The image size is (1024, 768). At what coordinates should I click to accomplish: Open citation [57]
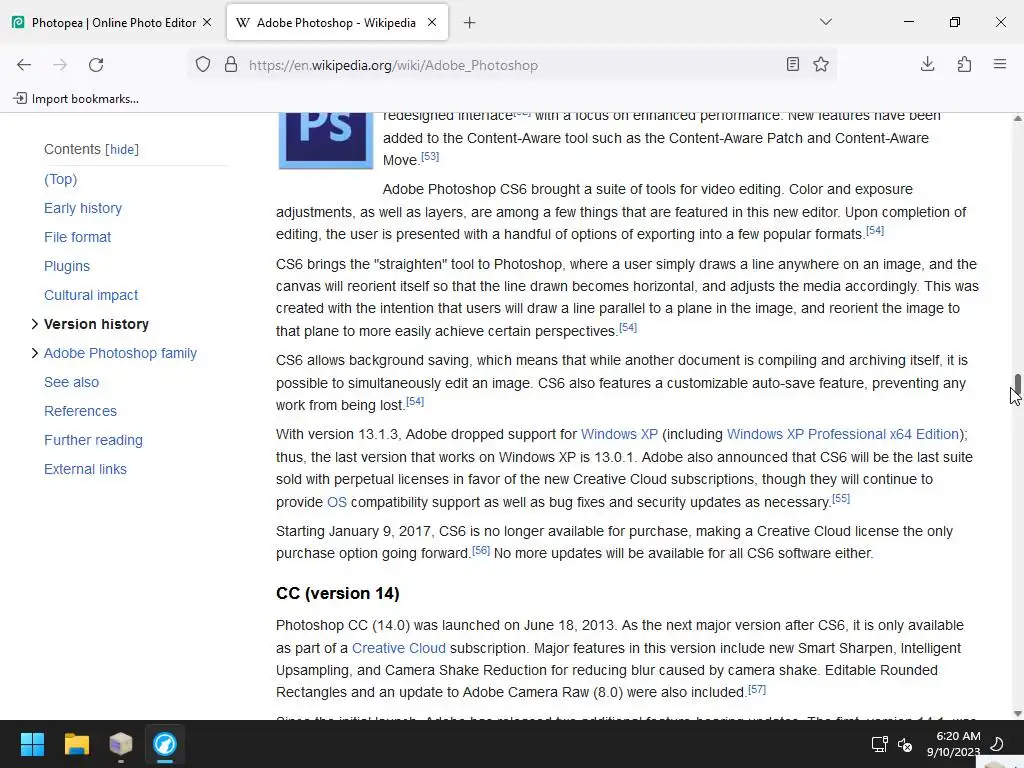tap(757, 690)
